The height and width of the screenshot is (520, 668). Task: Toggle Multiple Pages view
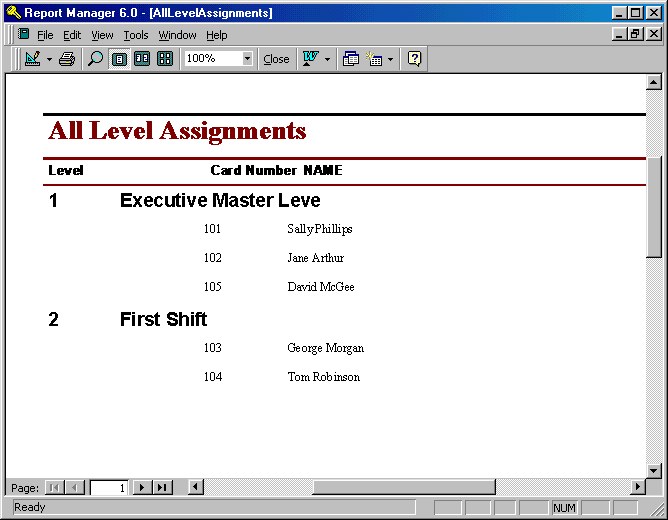coord(165,59)
